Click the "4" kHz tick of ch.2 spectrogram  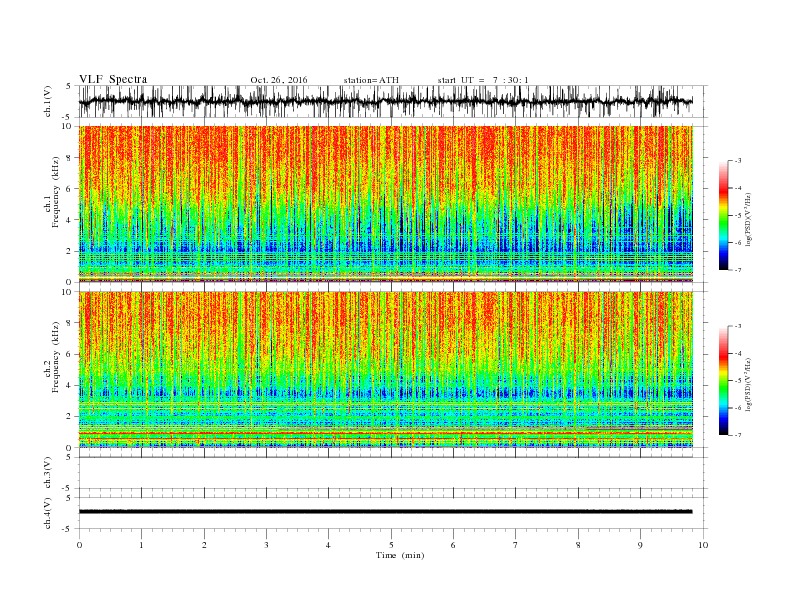[70, 385]
